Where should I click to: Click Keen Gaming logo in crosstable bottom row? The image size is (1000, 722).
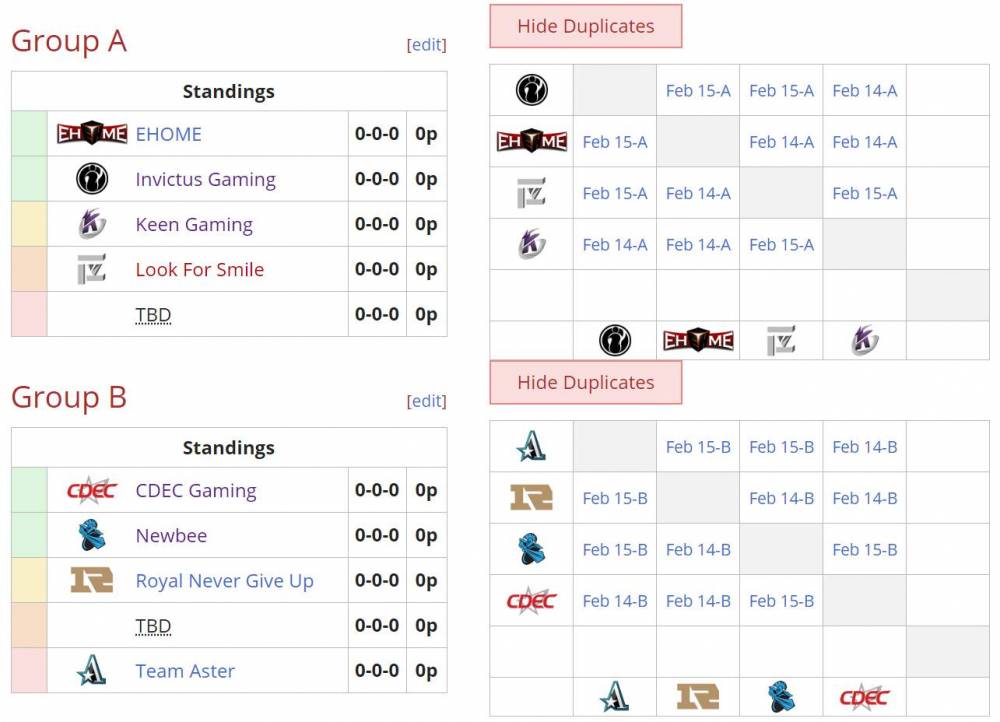(x=864, y=340)
